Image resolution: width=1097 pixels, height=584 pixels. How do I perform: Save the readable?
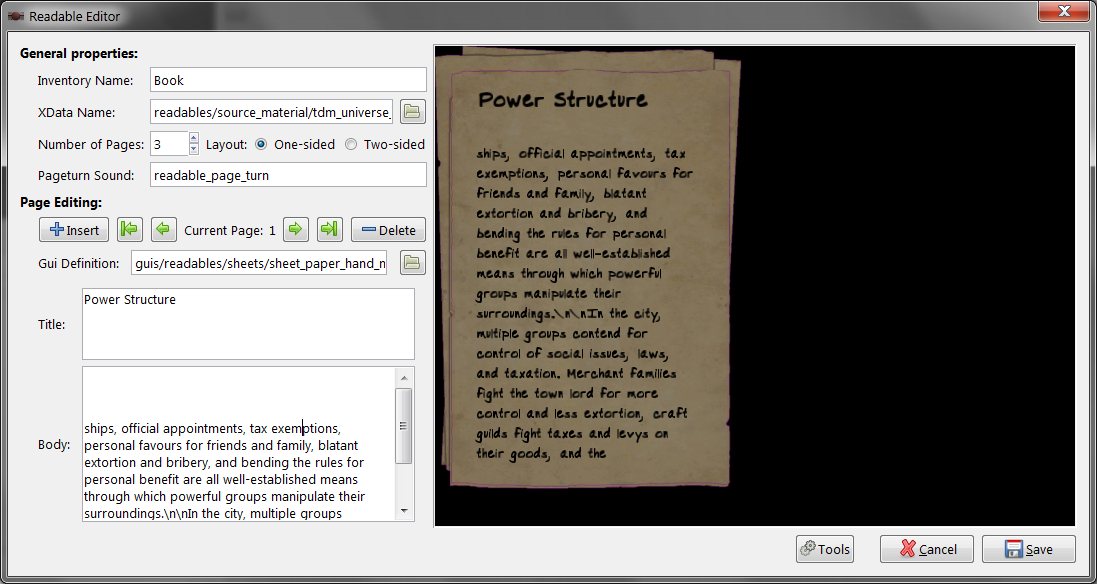(x=1028, y=549)
